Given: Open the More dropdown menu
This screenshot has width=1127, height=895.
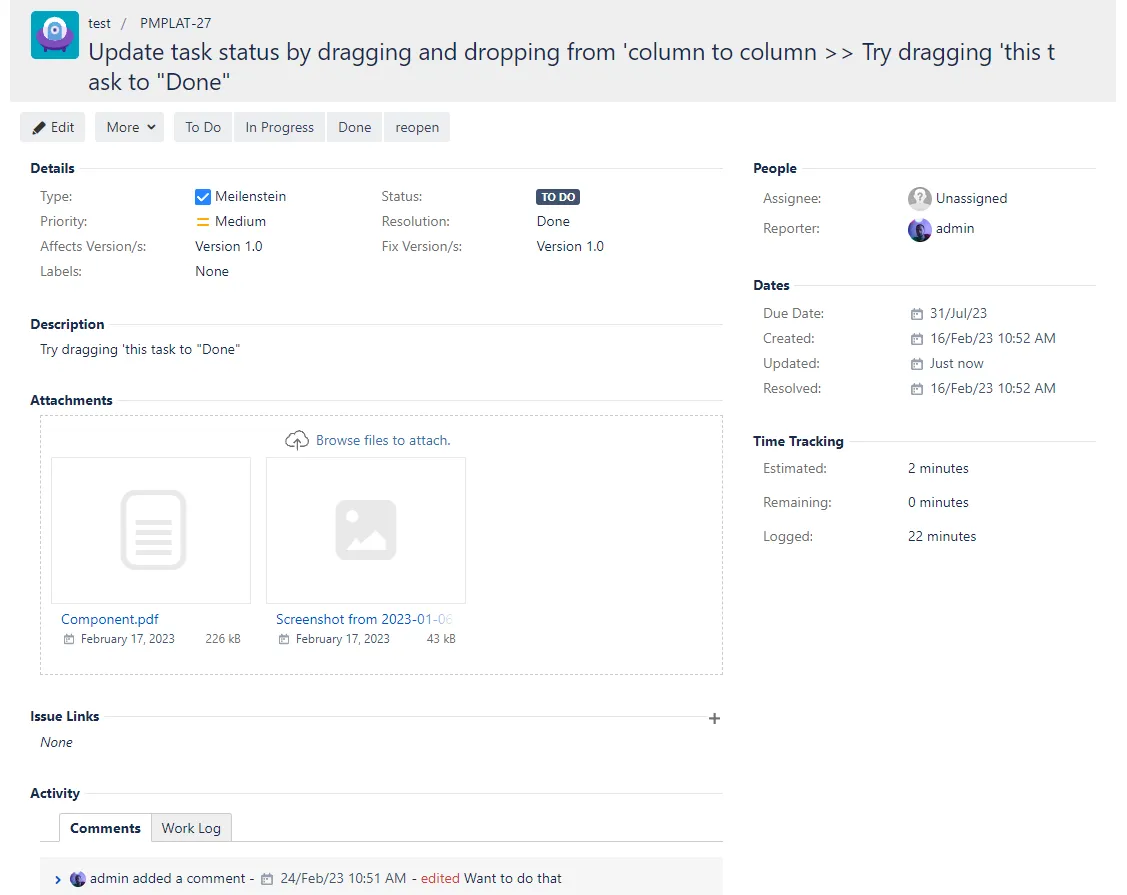Looking at the screenshot, I should [x=129, y=127].
